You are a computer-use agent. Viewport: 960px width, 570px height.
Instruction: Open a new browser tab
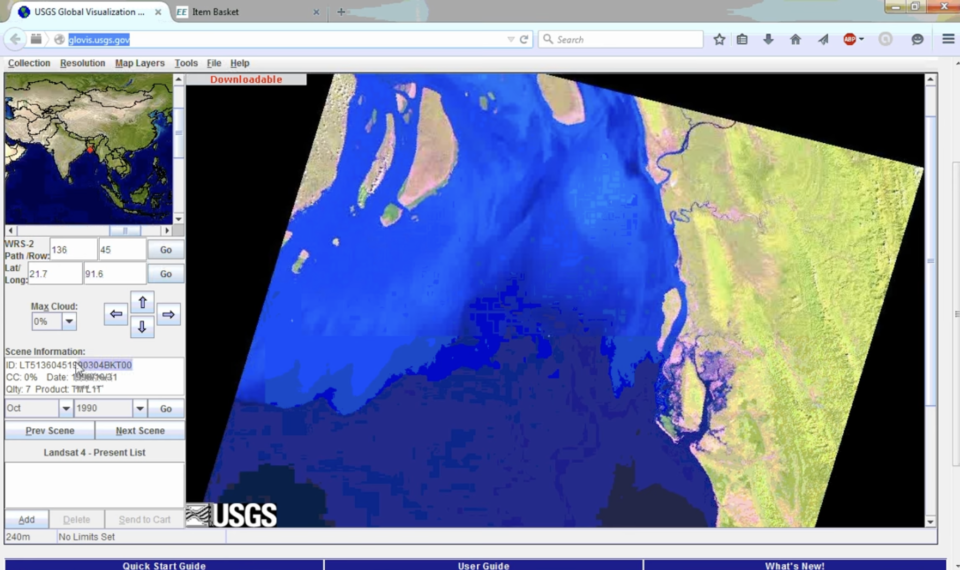341,12
